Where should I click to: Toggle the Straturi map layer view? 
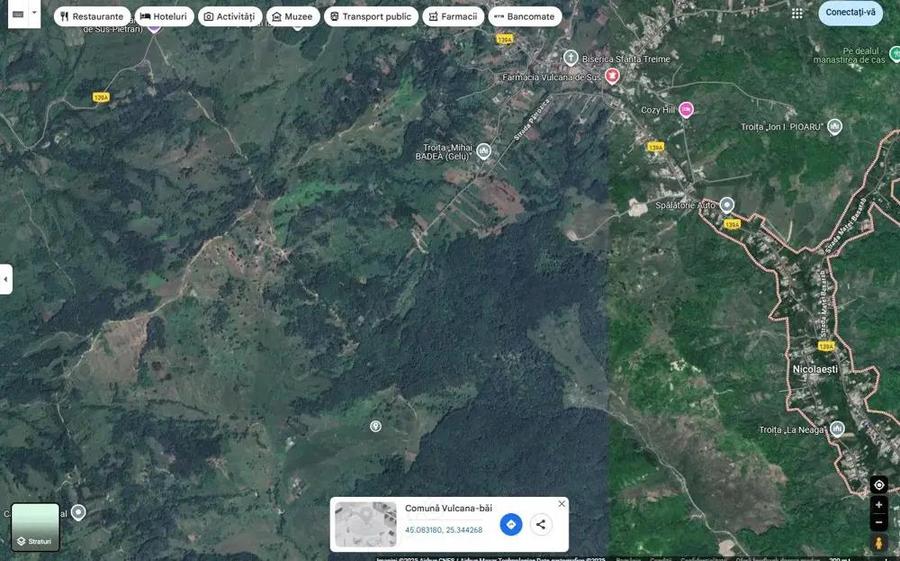coord(35,527)
